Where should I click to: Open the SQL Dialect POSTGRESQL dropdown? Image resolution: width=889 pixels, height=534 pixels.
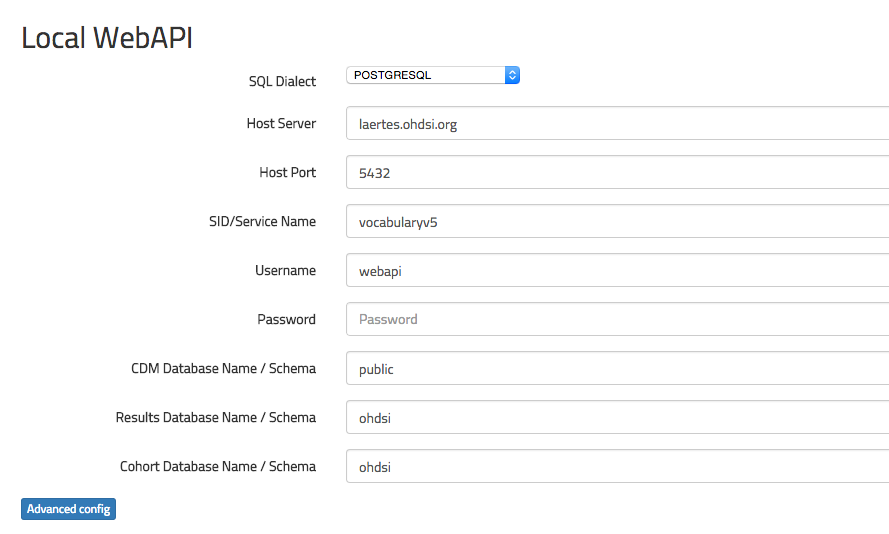432,75
